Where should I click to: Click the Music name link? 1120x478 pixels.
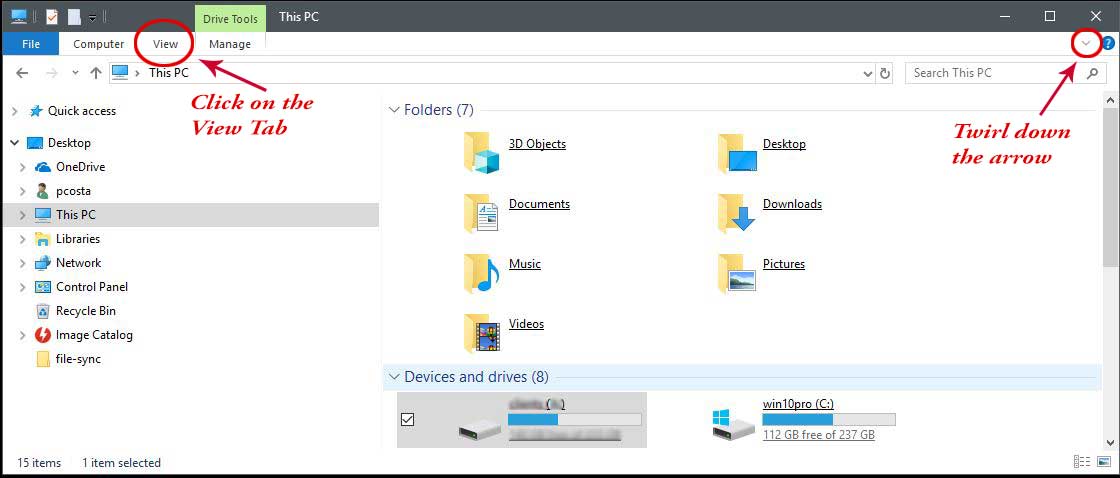click(x=524, y=264)
